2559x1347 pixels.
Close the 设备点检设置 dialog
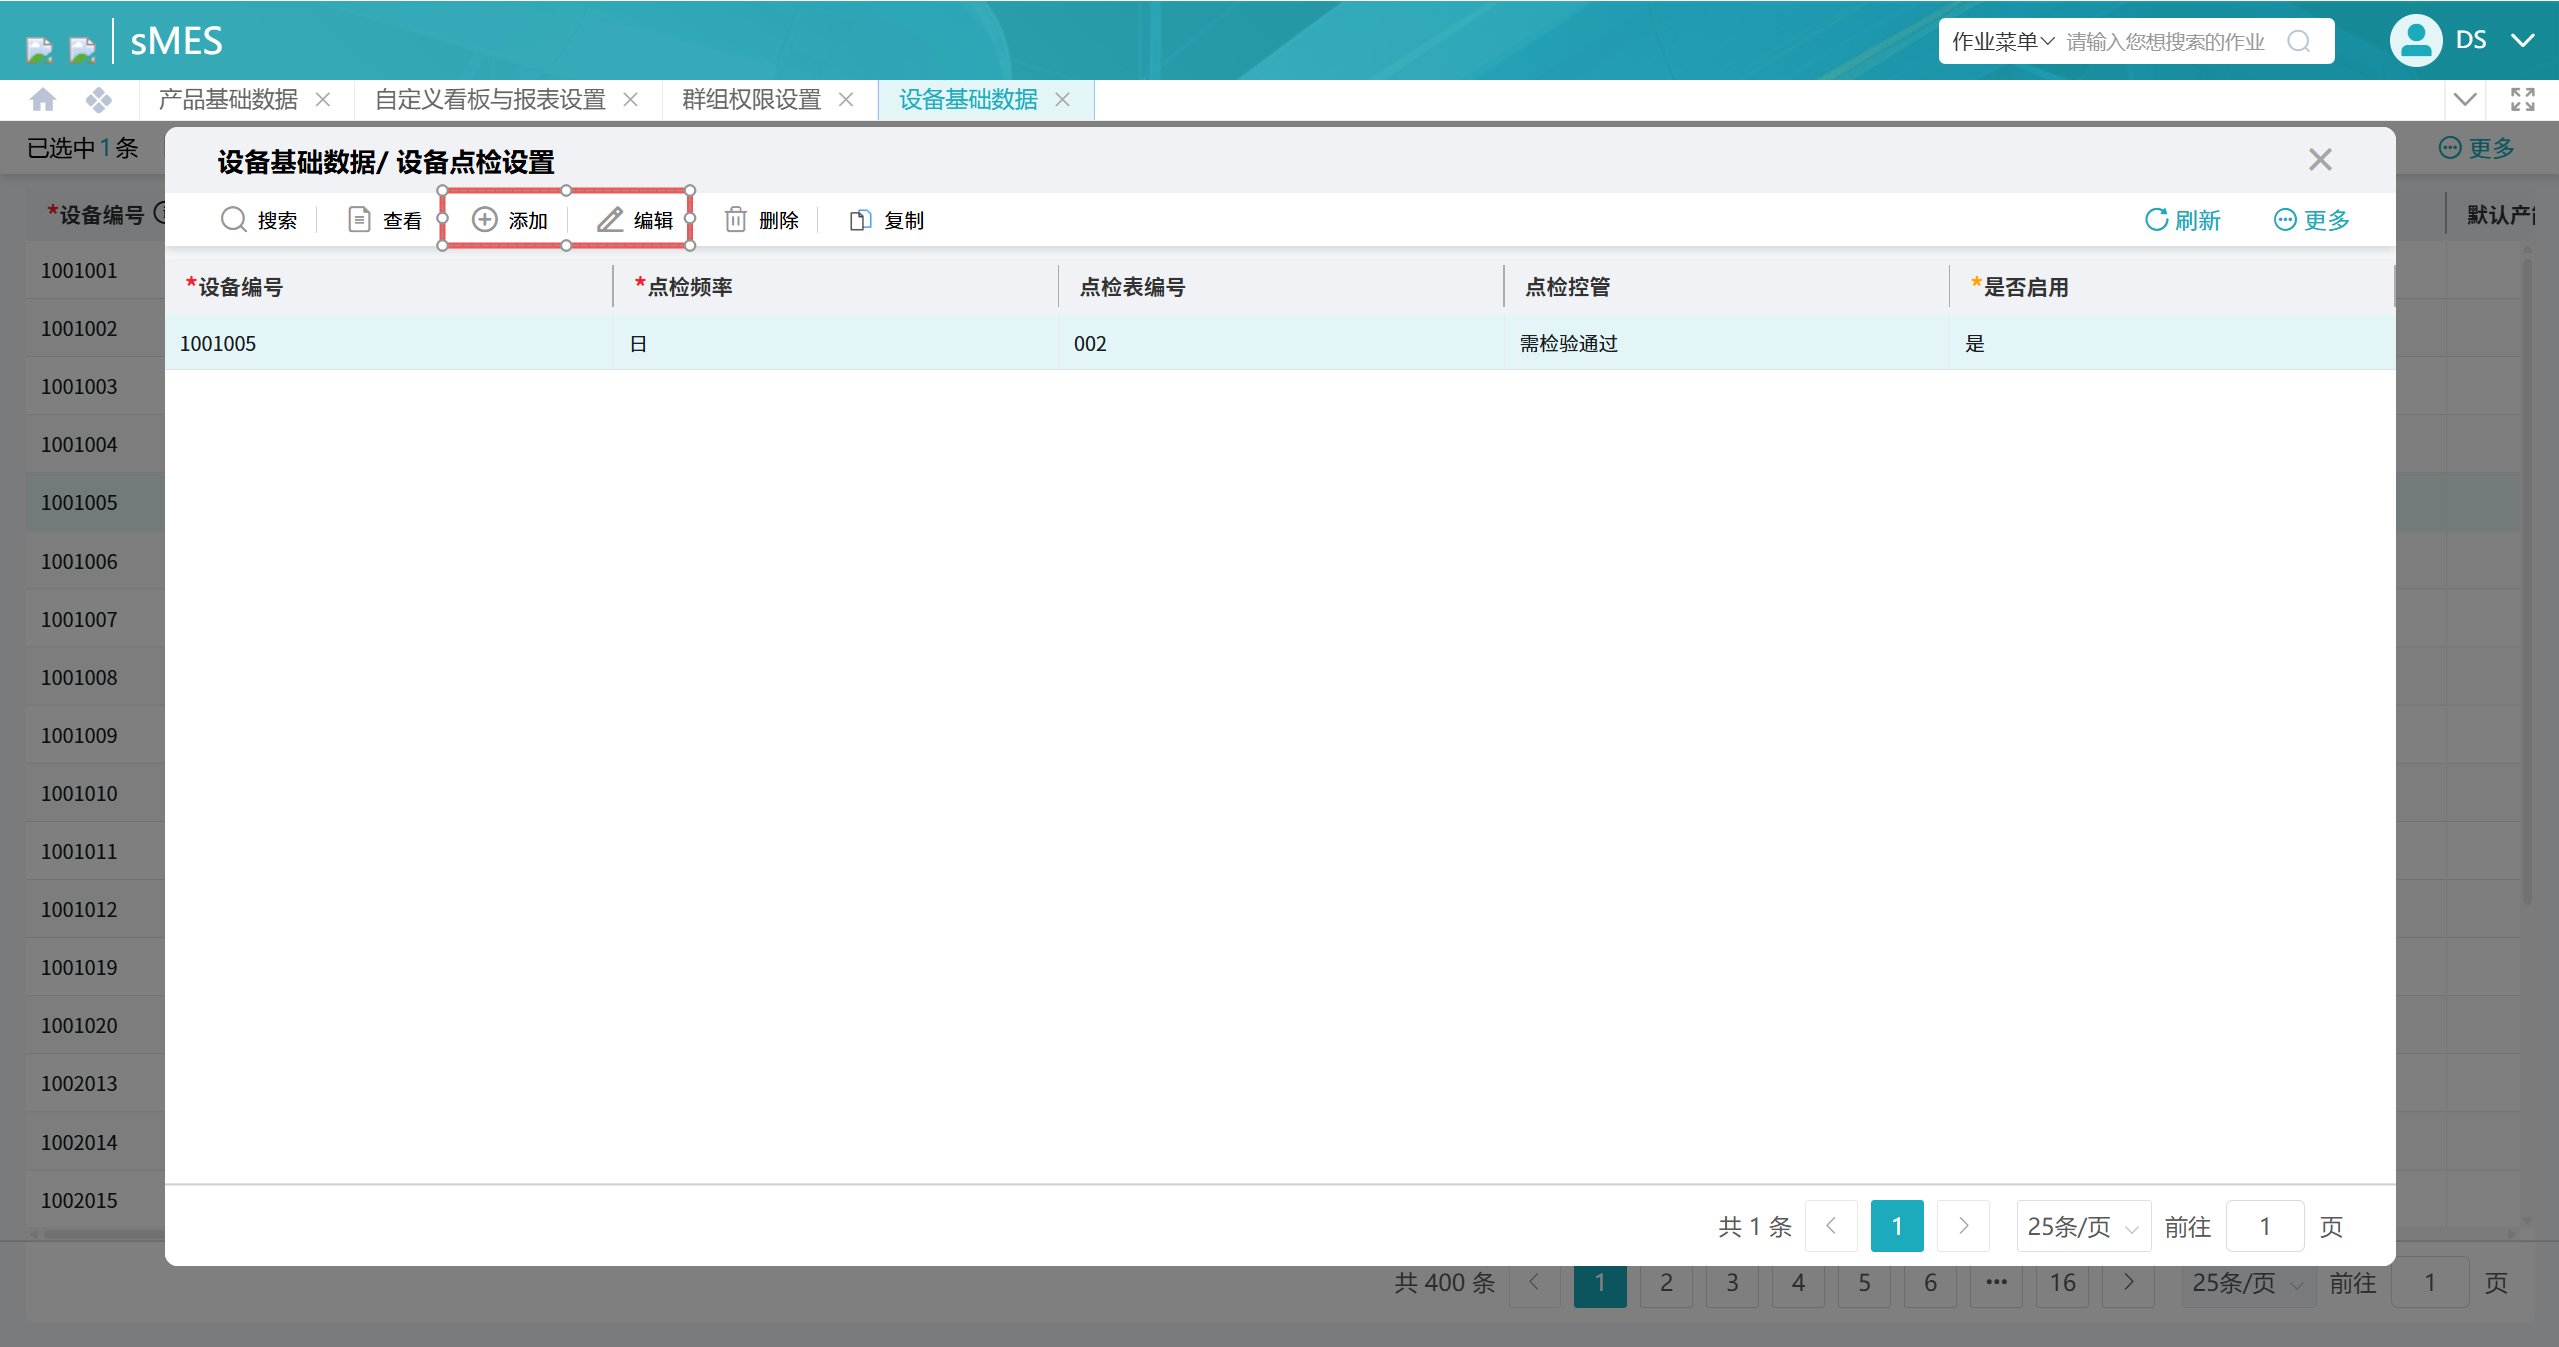pos(2320,159)
